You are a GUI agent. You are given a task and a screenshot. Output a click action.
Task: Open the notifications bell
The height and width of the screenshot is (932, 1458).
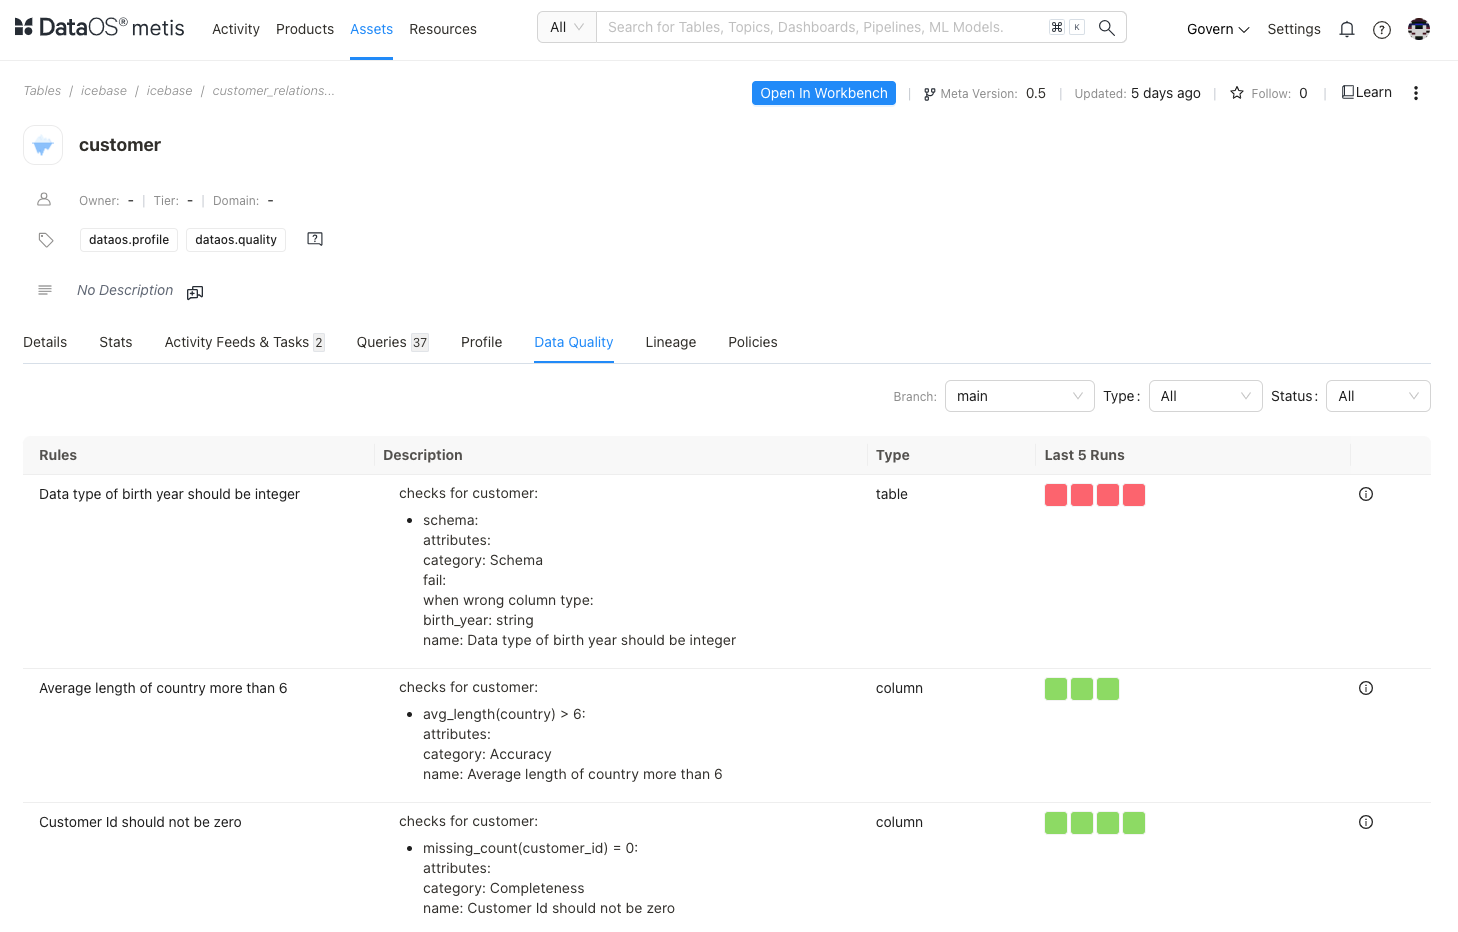(1347, 29)
